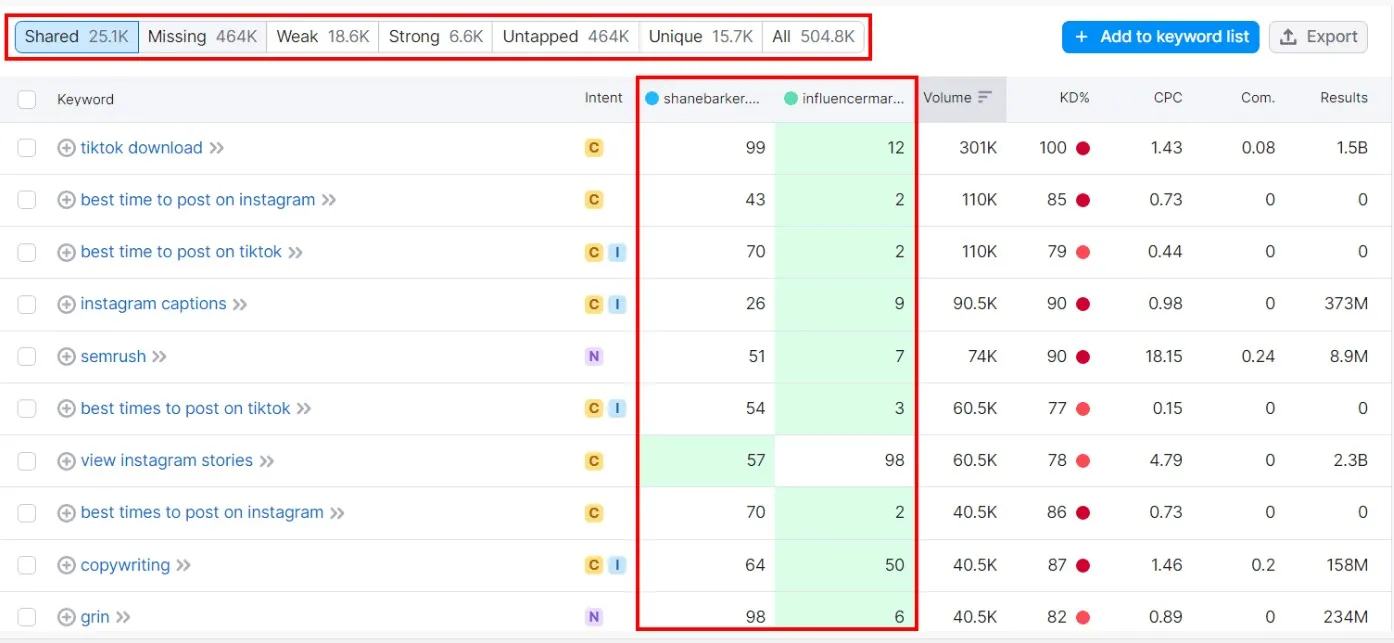Add 'copywriting' keyword using plus icon
This screenshot has height=643, width=1394.
click(x=66, y=565)
